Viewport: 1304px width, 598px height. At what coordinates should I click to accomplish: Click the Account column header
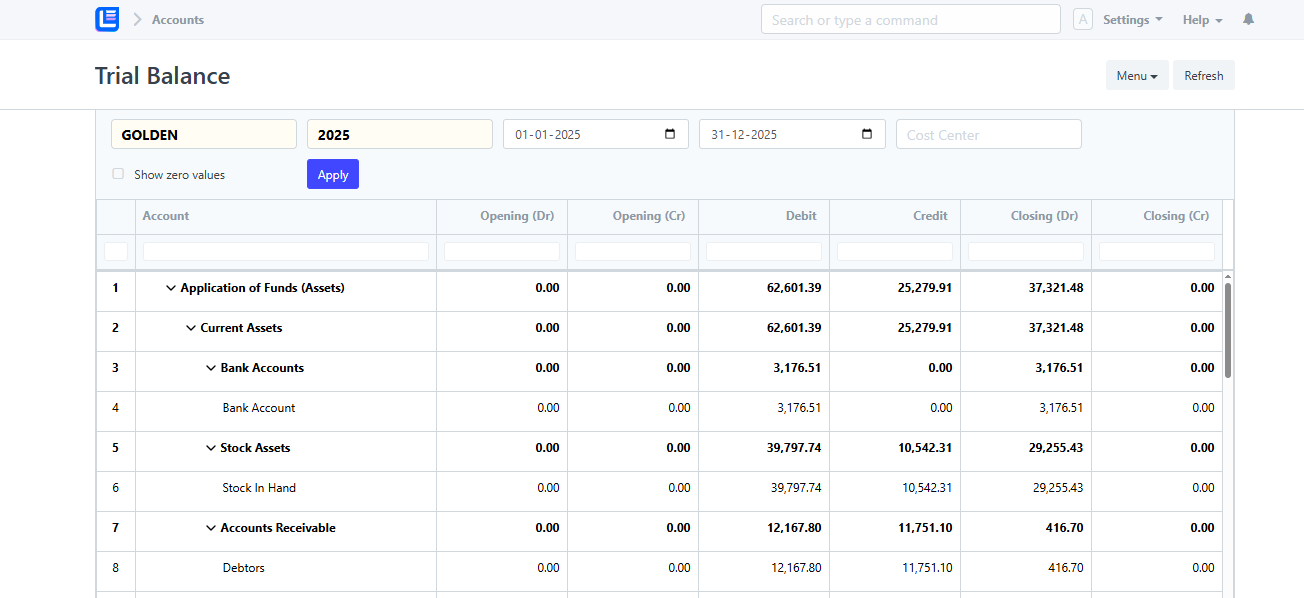286,216
